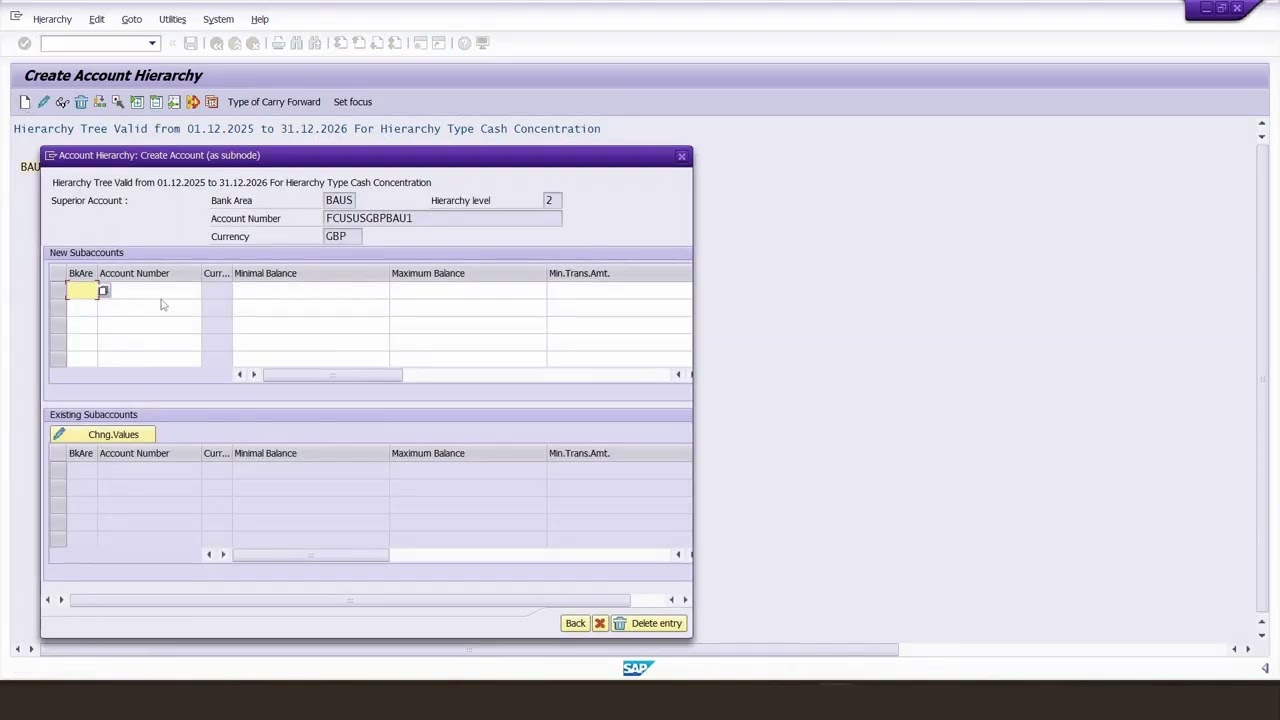Click the table grid icon before Type of Carry Forward
Image resolution: width=1280 pixels, height=720 pixels.
click(x=211, y=102)
